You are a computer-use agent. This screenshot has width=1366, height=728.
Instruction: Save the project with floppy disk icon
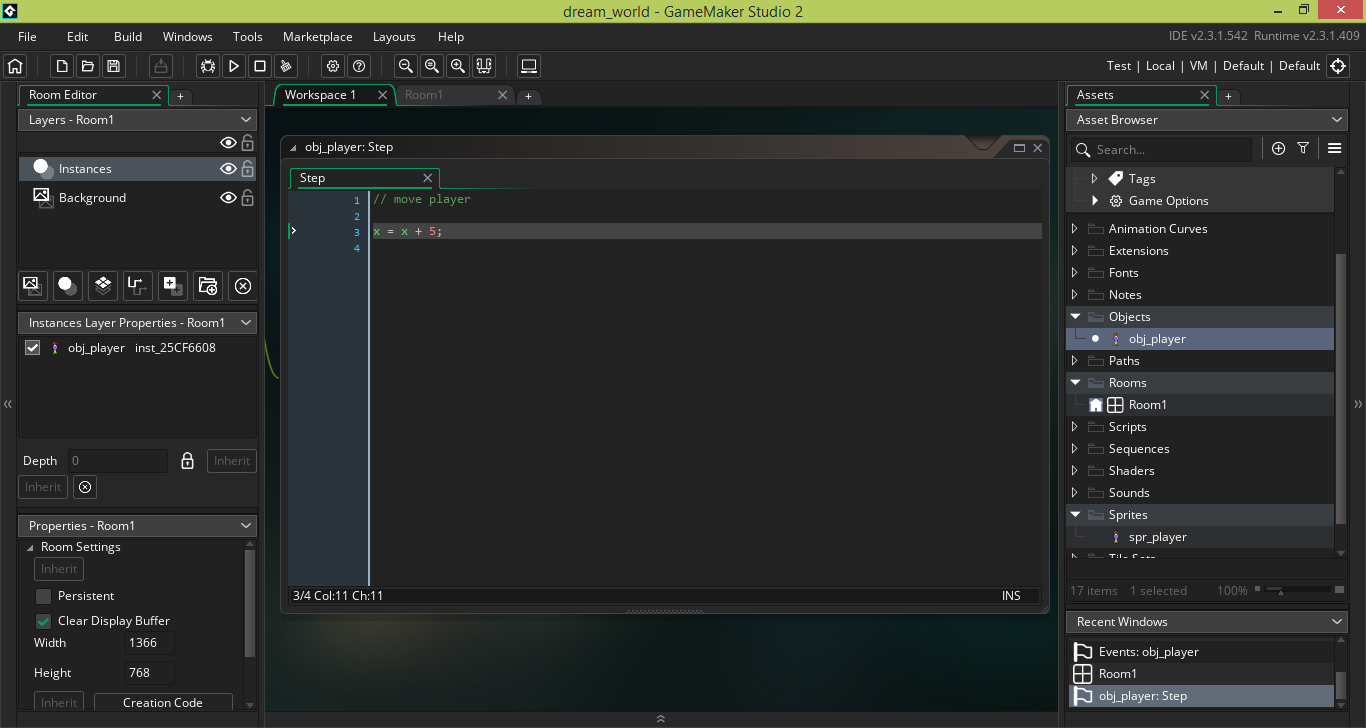pos(114,66)
